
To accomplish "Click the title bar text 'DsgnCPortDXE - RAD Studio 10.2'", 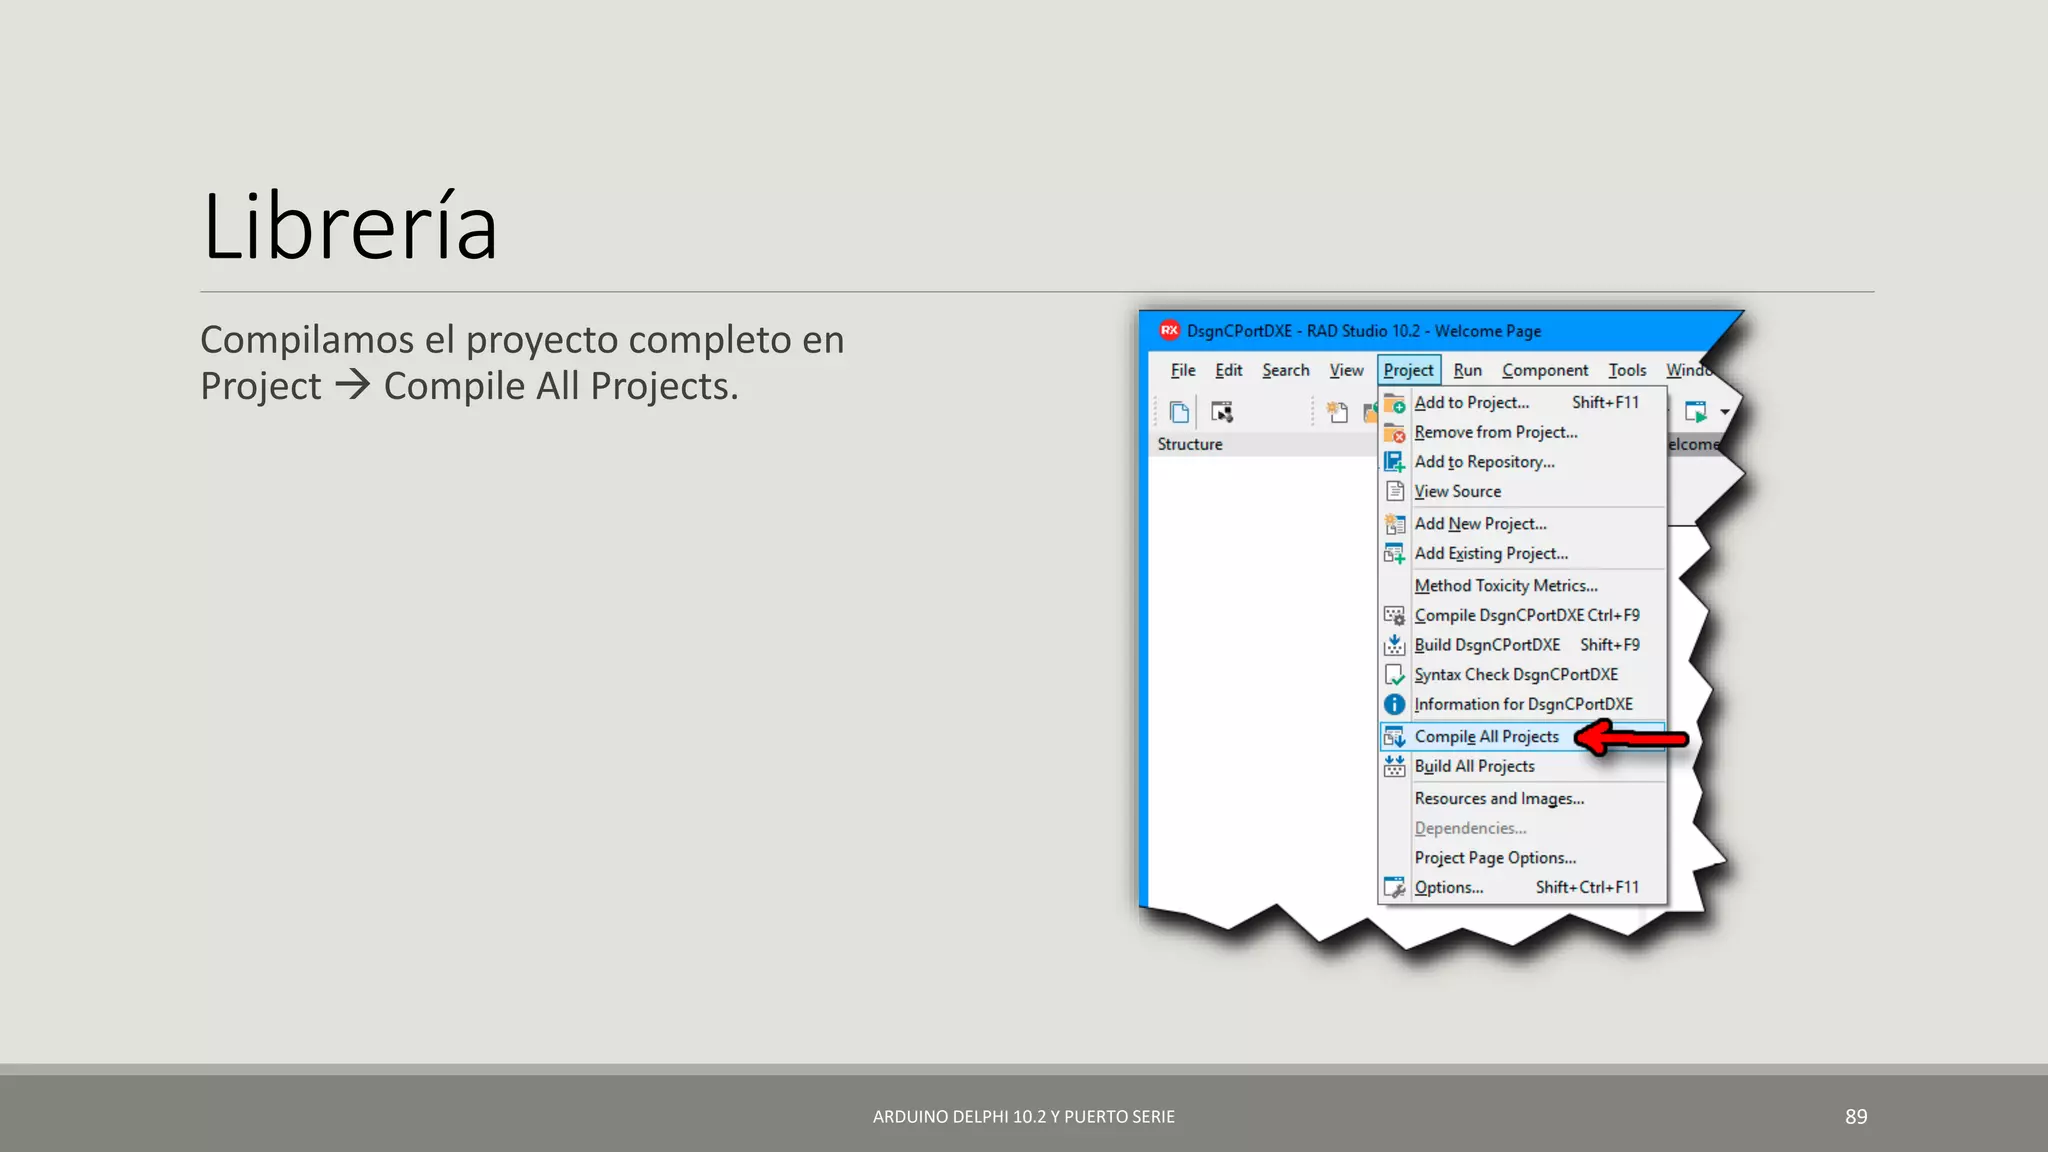I will point(1303,331).
